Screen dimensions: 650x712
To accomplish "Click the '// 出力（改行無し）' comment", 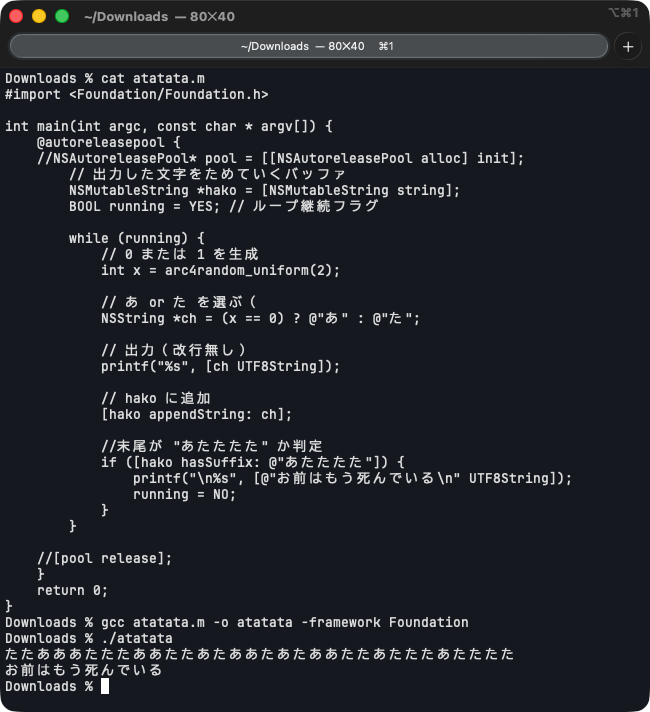I will point(174,350).
